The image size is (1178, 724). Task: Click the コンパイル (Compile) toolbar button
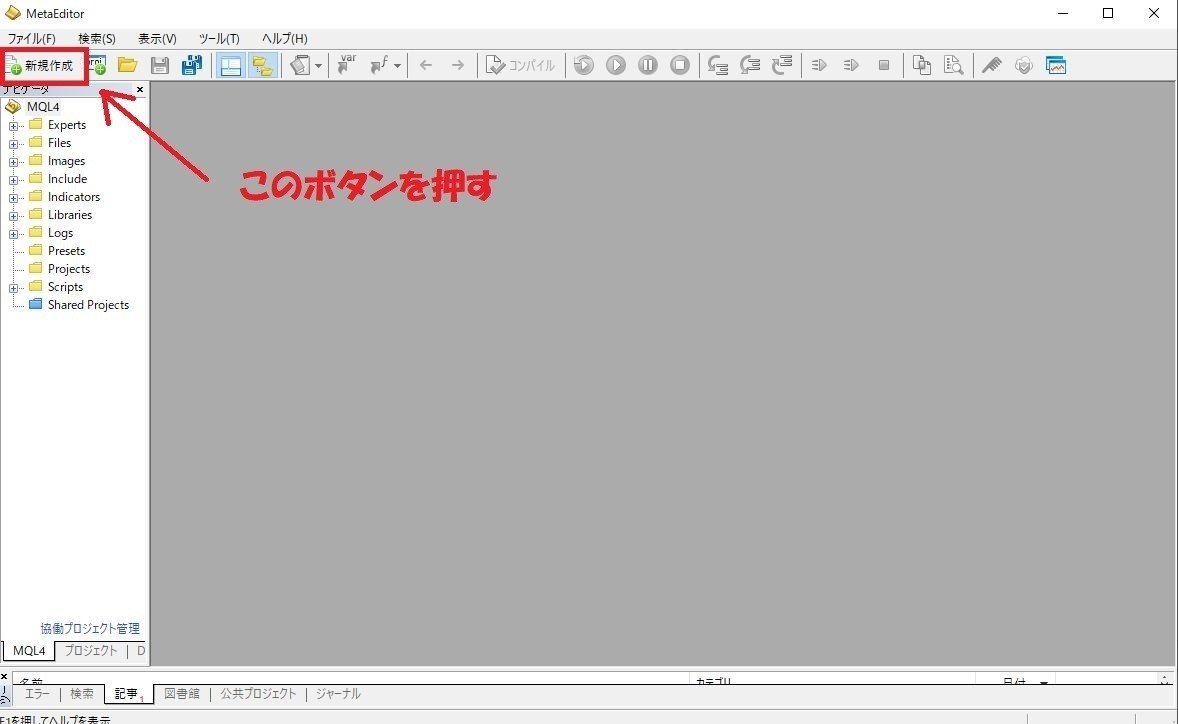[x=521, y=64]
